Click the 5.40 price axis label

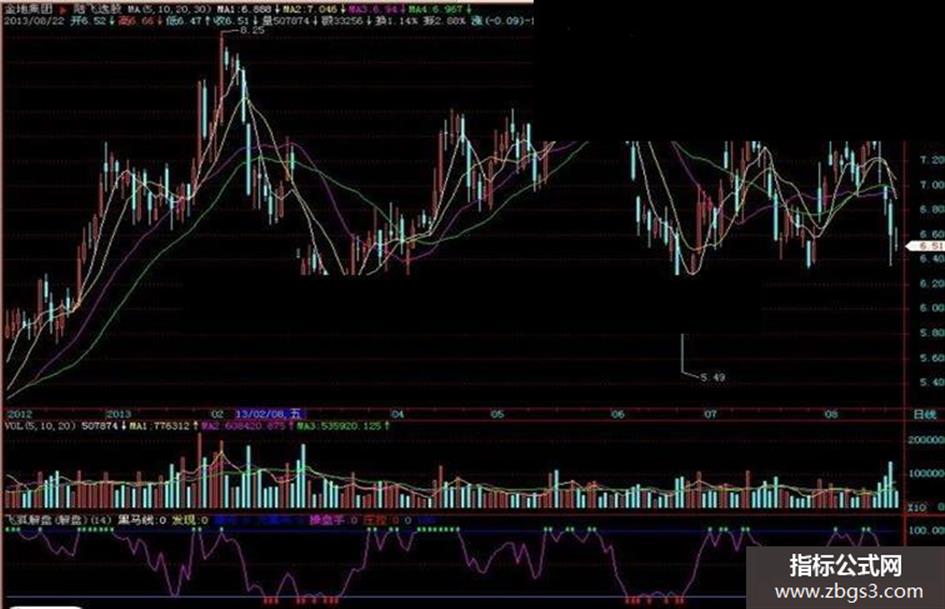click(x=932, y=382)
